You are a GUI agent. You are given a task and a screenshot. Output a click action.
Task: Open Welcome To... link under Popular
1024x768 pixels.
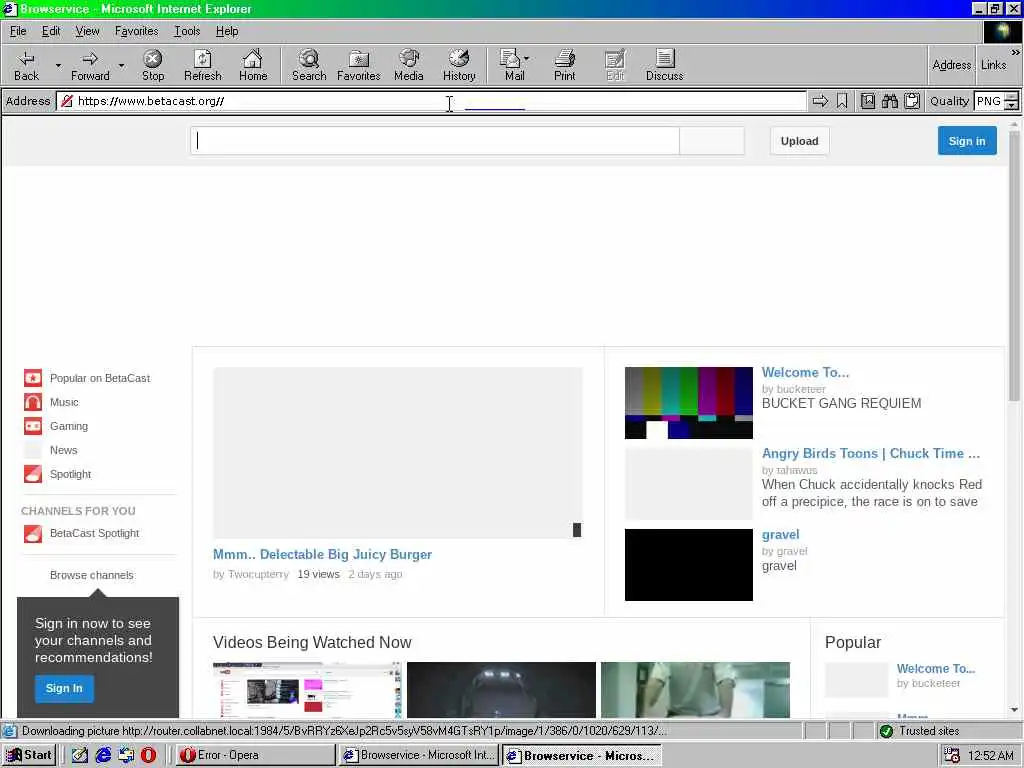click(x=936, y=669)
